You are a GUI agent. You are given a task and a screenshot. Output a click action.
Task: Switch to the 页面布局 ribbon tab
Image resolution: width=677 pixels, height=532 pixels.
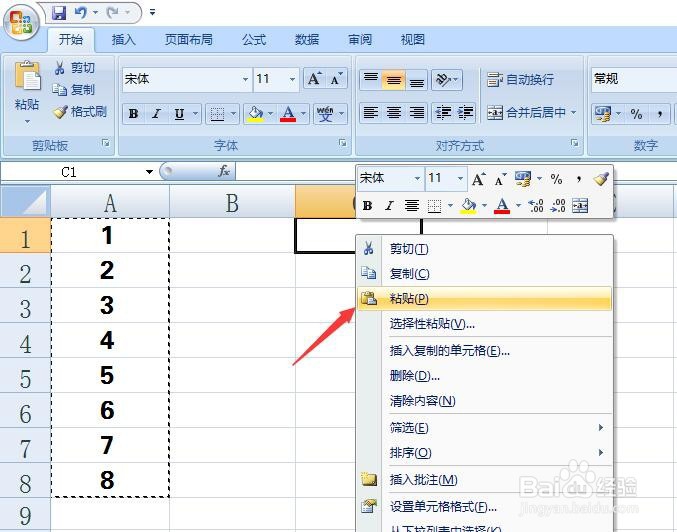tap(189, 40)
